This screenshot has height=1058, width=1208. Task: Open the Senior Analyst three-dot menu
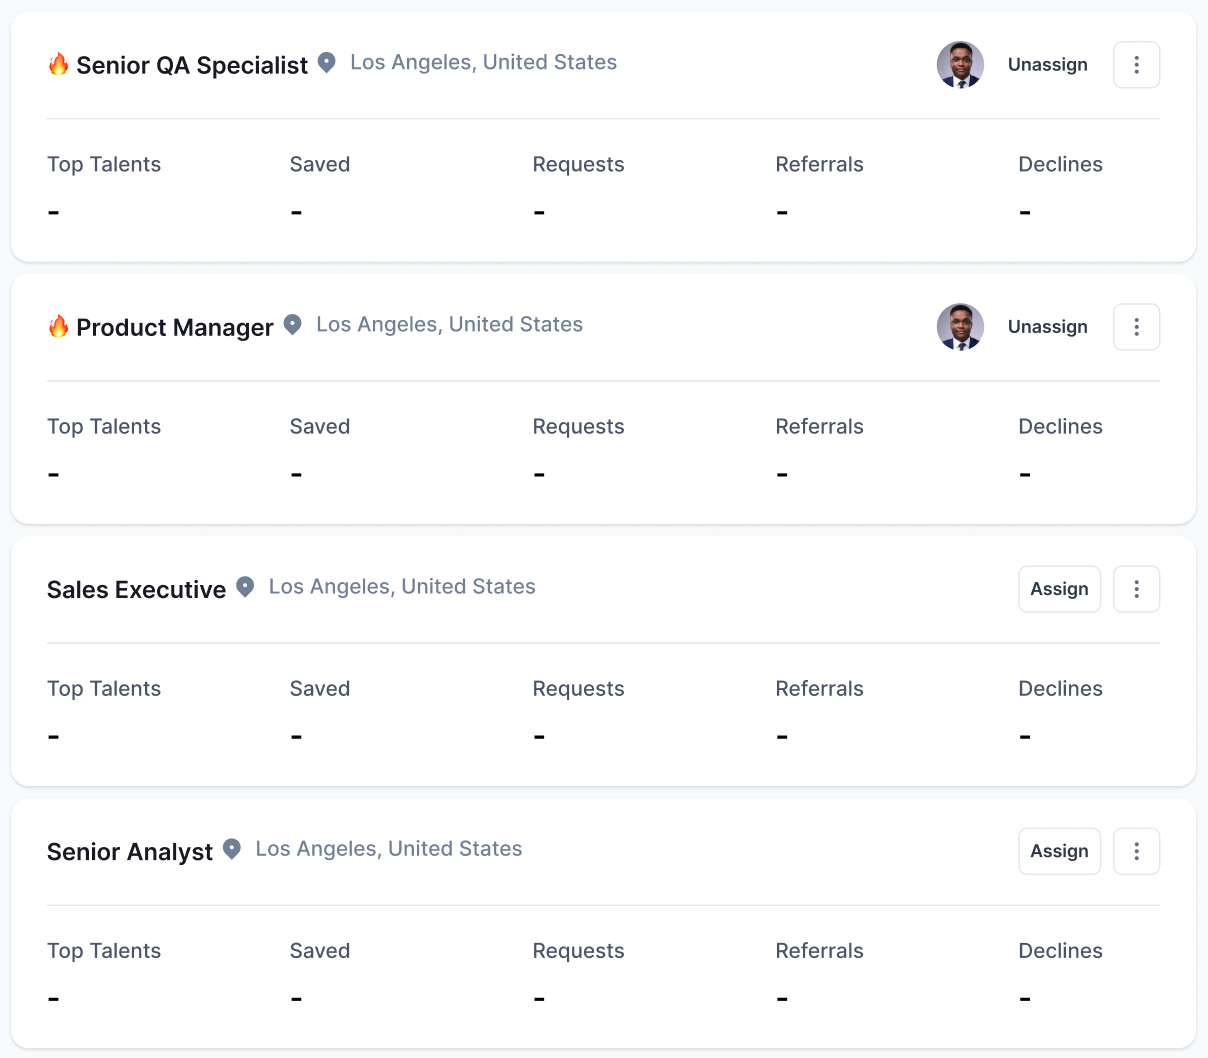pos(1136,851)
